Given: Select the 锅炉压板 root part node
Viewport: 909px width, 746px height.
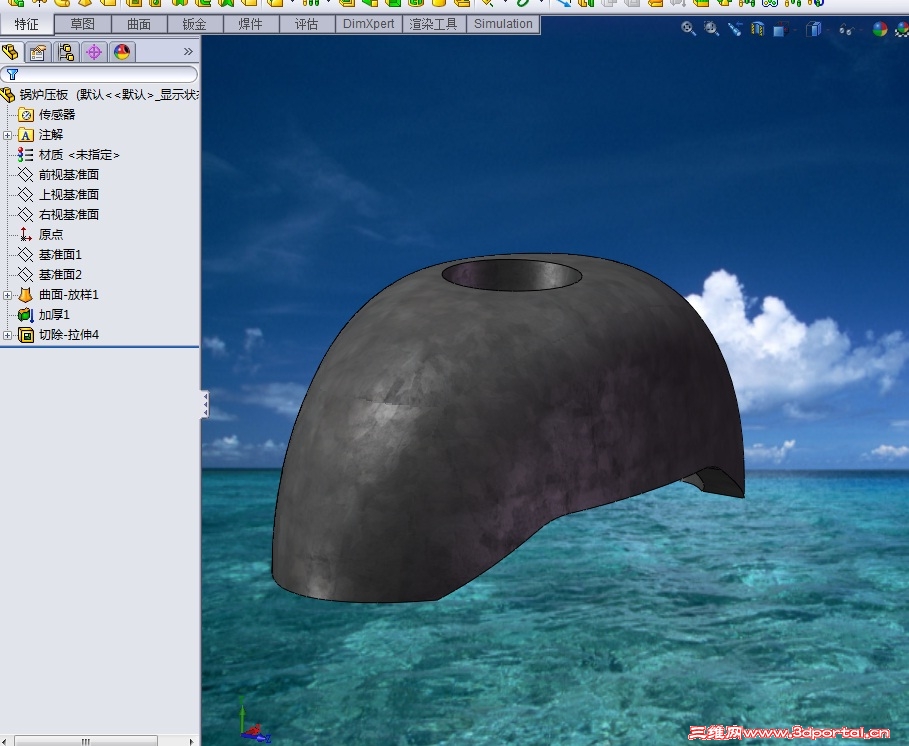Looking at the screenshot, I should pyautogui.click(x=100, y=94).
